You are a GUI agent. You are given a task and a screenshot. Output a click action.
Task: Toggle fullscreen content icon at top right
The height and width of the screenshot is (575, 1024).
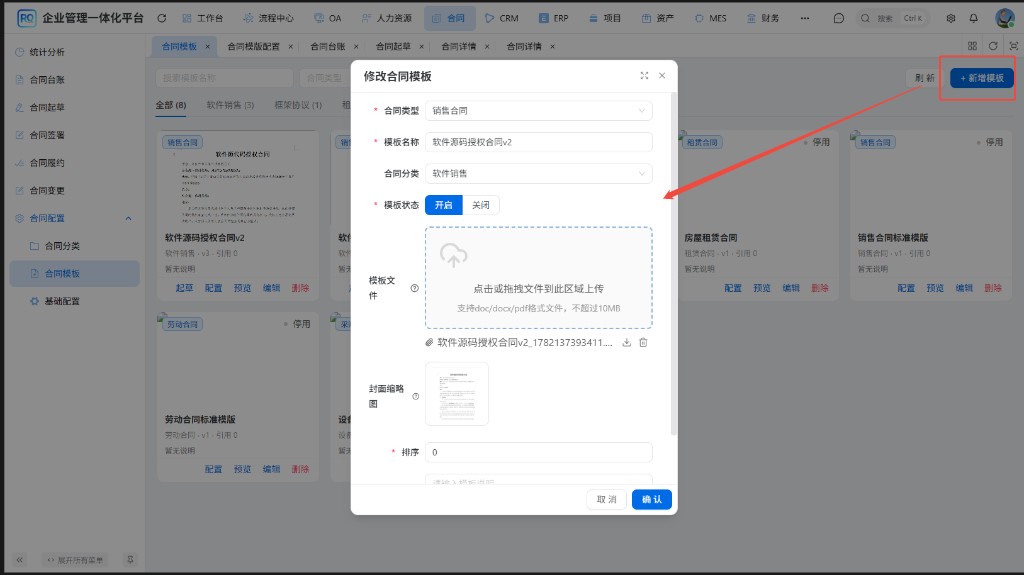pos(1014,46)
